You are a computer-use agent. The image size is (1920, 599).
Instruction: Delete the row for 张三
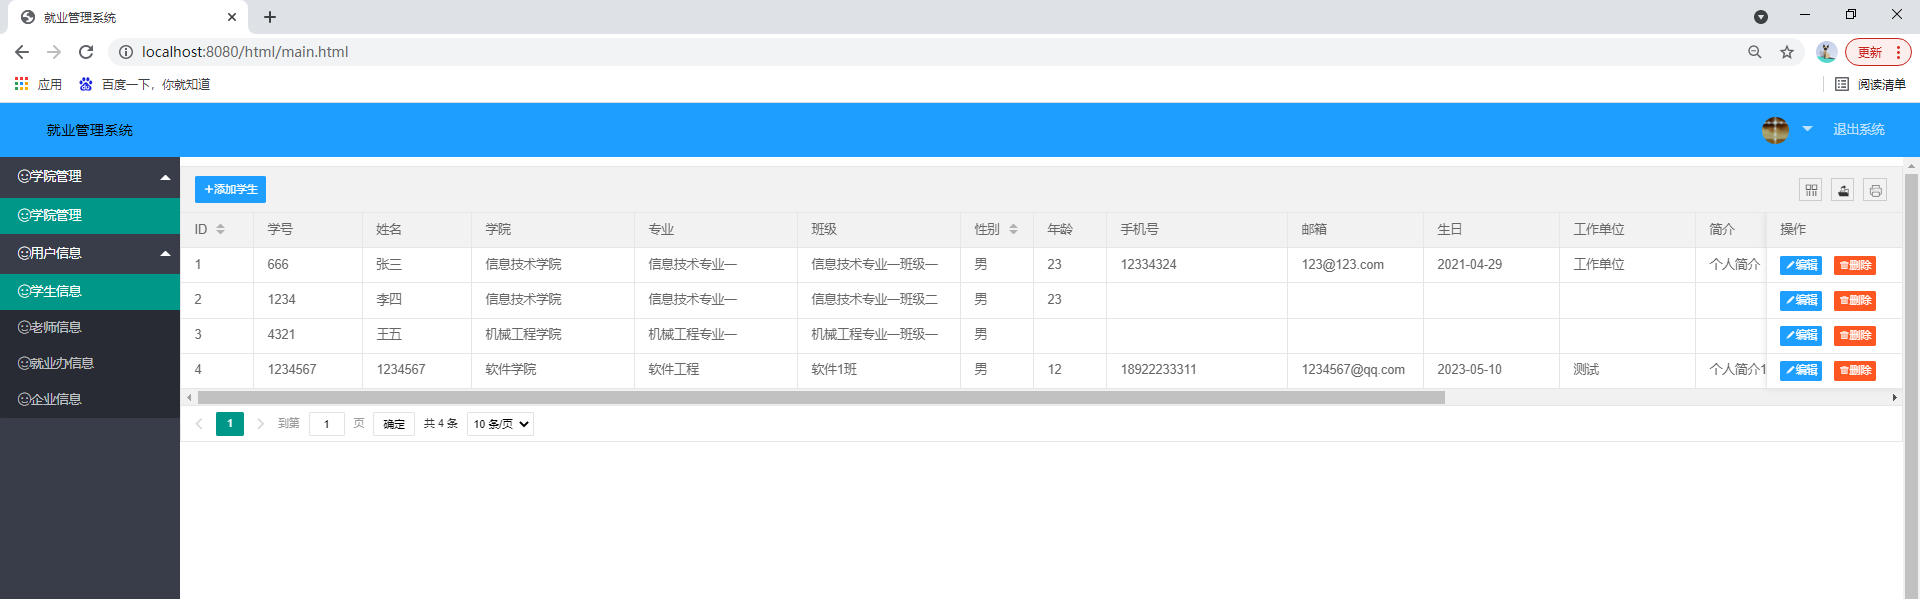(x=1855, y=265)
